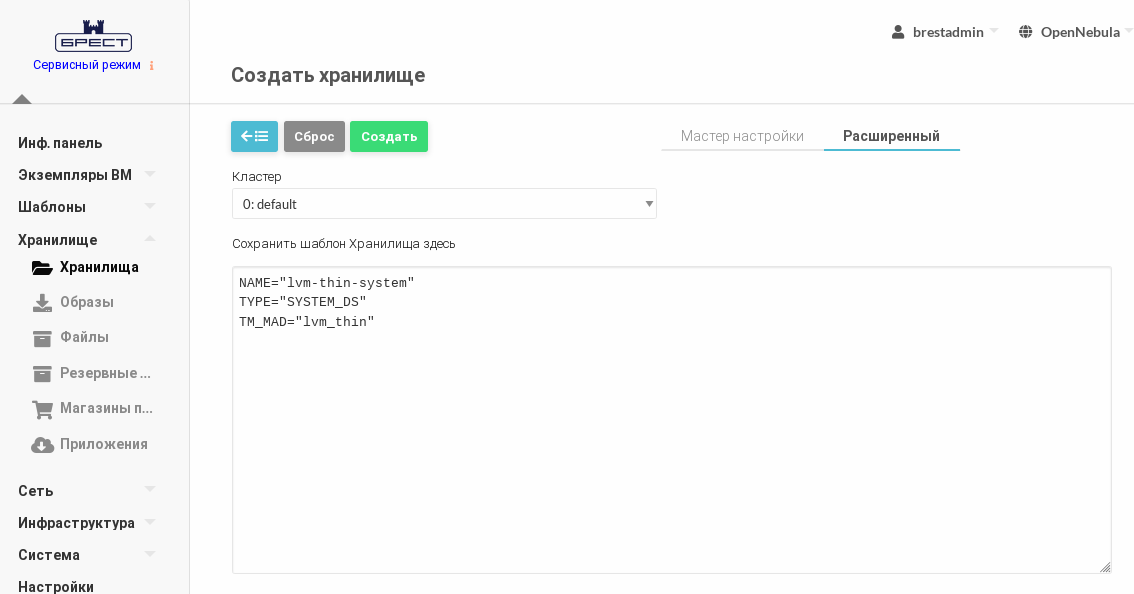The image size is (1134, 594).
Task: Click the Applications cloud download icon
Action: 42,445
